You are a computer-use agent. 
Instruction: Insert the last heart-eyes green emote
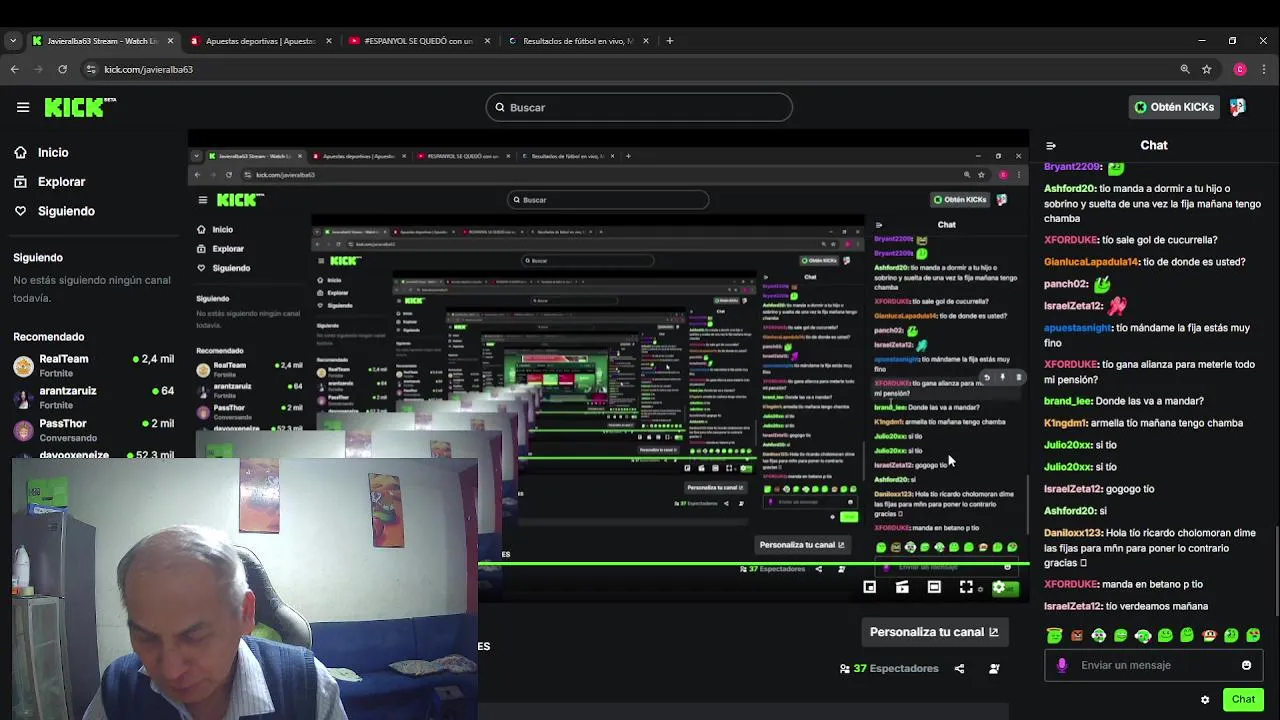1253,635
